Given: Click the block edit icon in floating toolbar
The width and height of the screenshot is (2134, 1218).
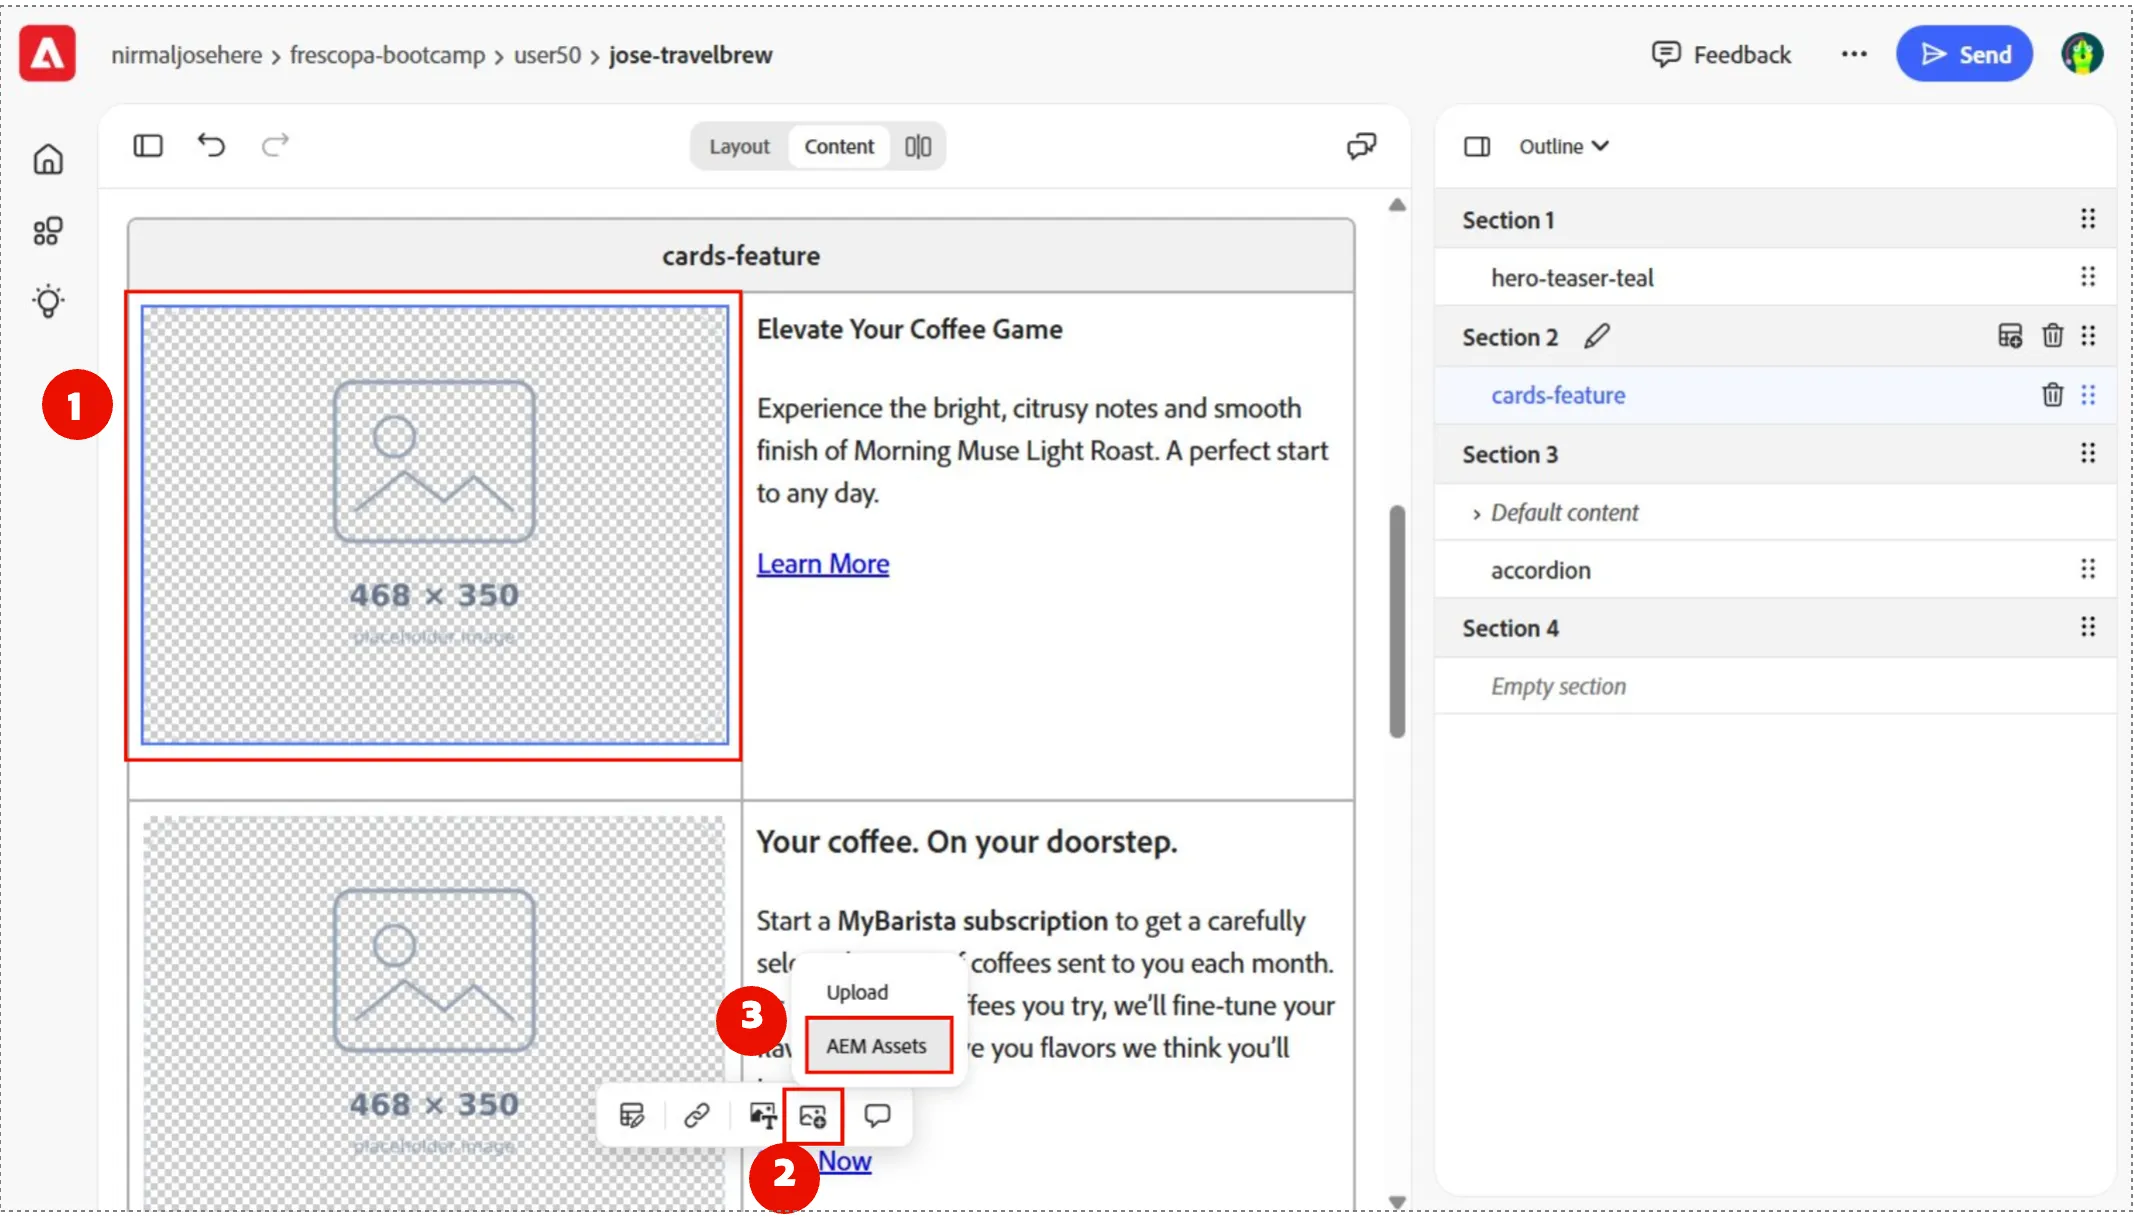Looking at the screenshot, I should [x=632, y=1115].
